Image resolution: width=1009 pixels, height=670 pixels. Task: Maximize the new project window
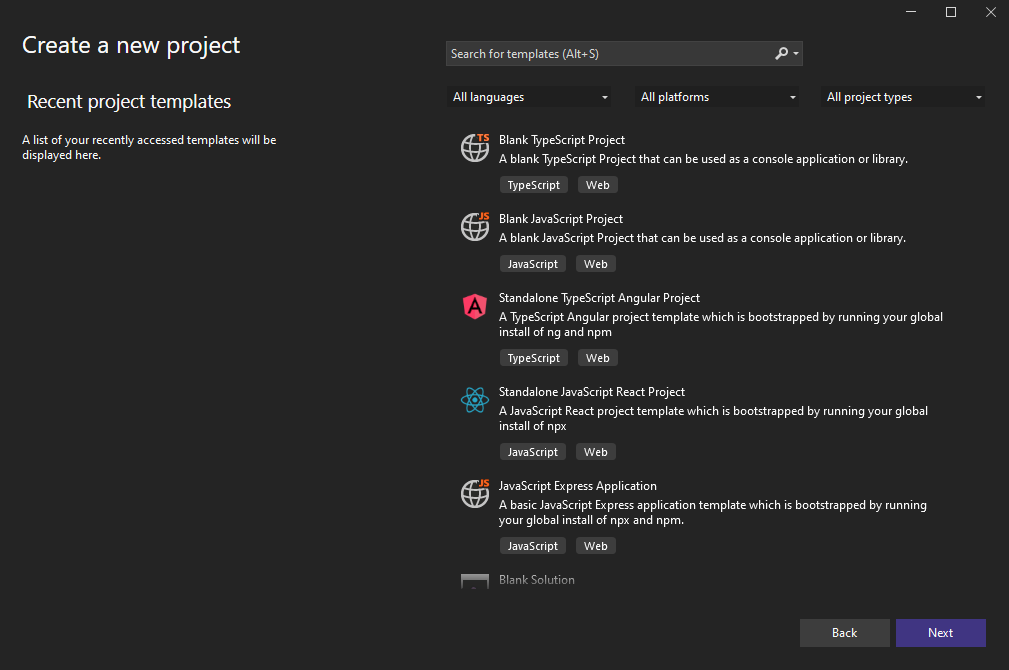[950, 12]
